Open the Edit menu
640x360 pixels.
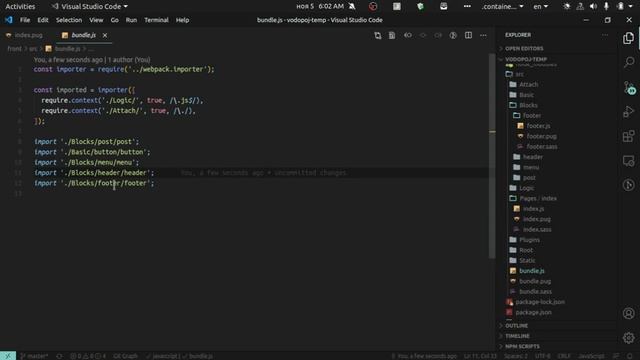tap(43, 20)
